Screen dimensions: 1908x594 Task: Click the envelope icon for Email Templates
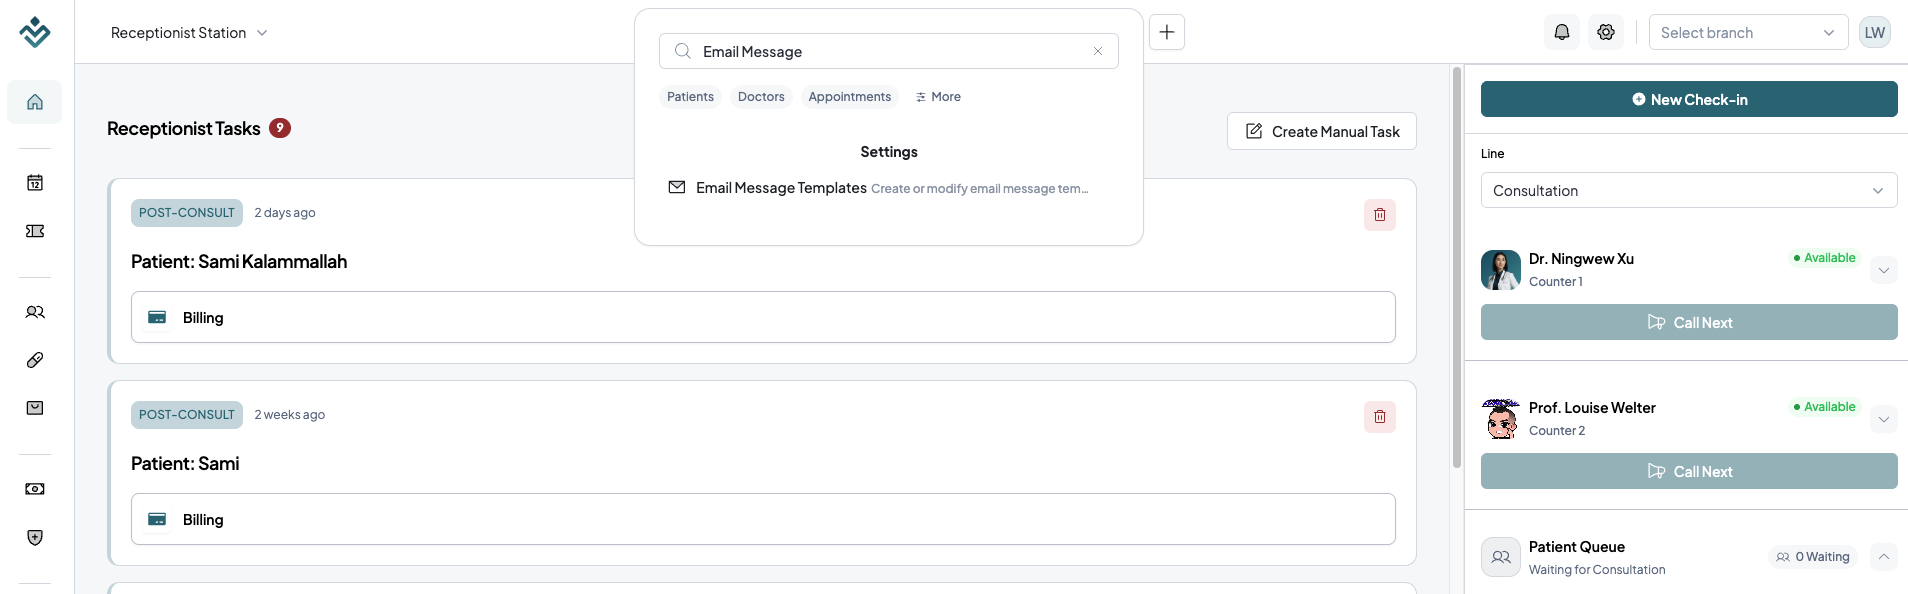677,187
